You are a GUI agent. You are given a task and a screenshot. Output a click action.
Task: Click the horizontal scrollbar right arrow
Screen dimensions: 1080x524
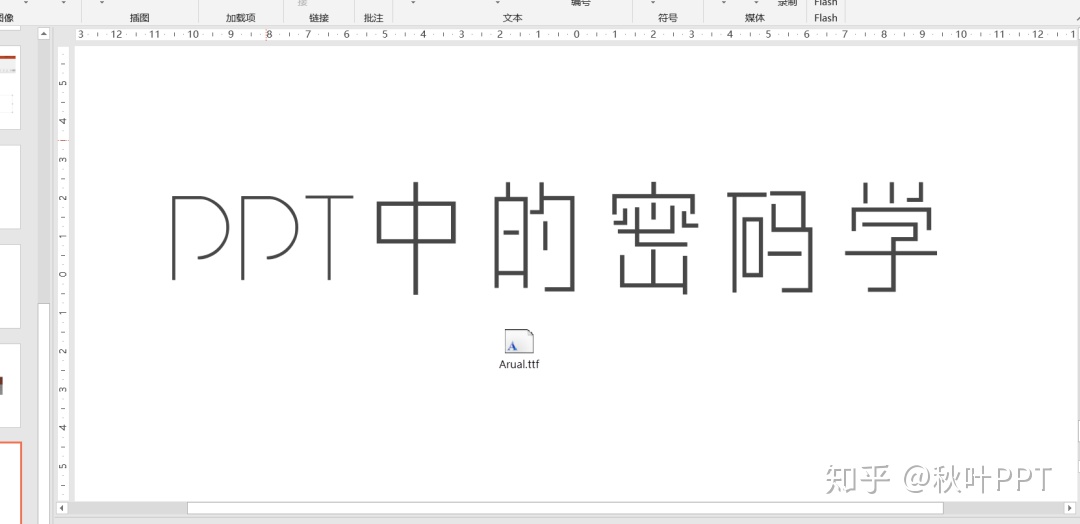[1068, 508]
